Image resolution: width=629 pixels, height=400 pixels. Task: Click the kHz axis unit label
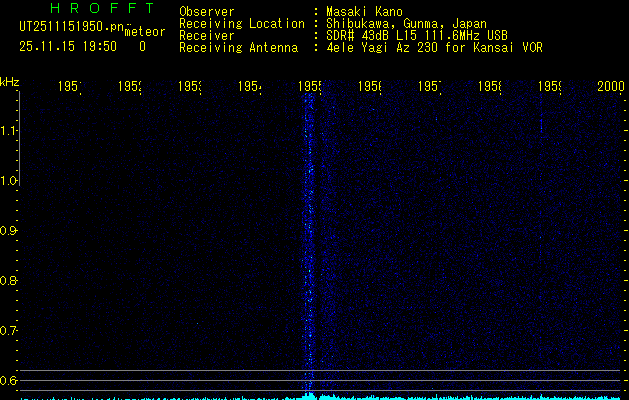click(9, 82)
